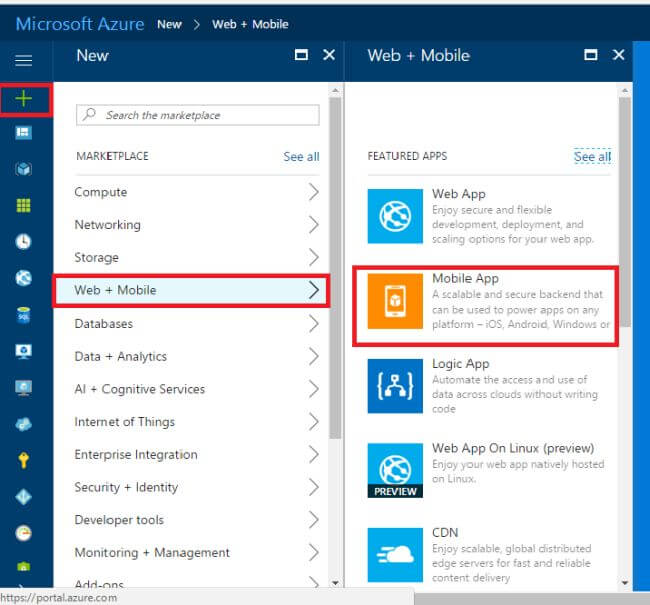Expand Networking category chevron
The height and width of the screenshot is (605, 650).
tap(314, 225)
